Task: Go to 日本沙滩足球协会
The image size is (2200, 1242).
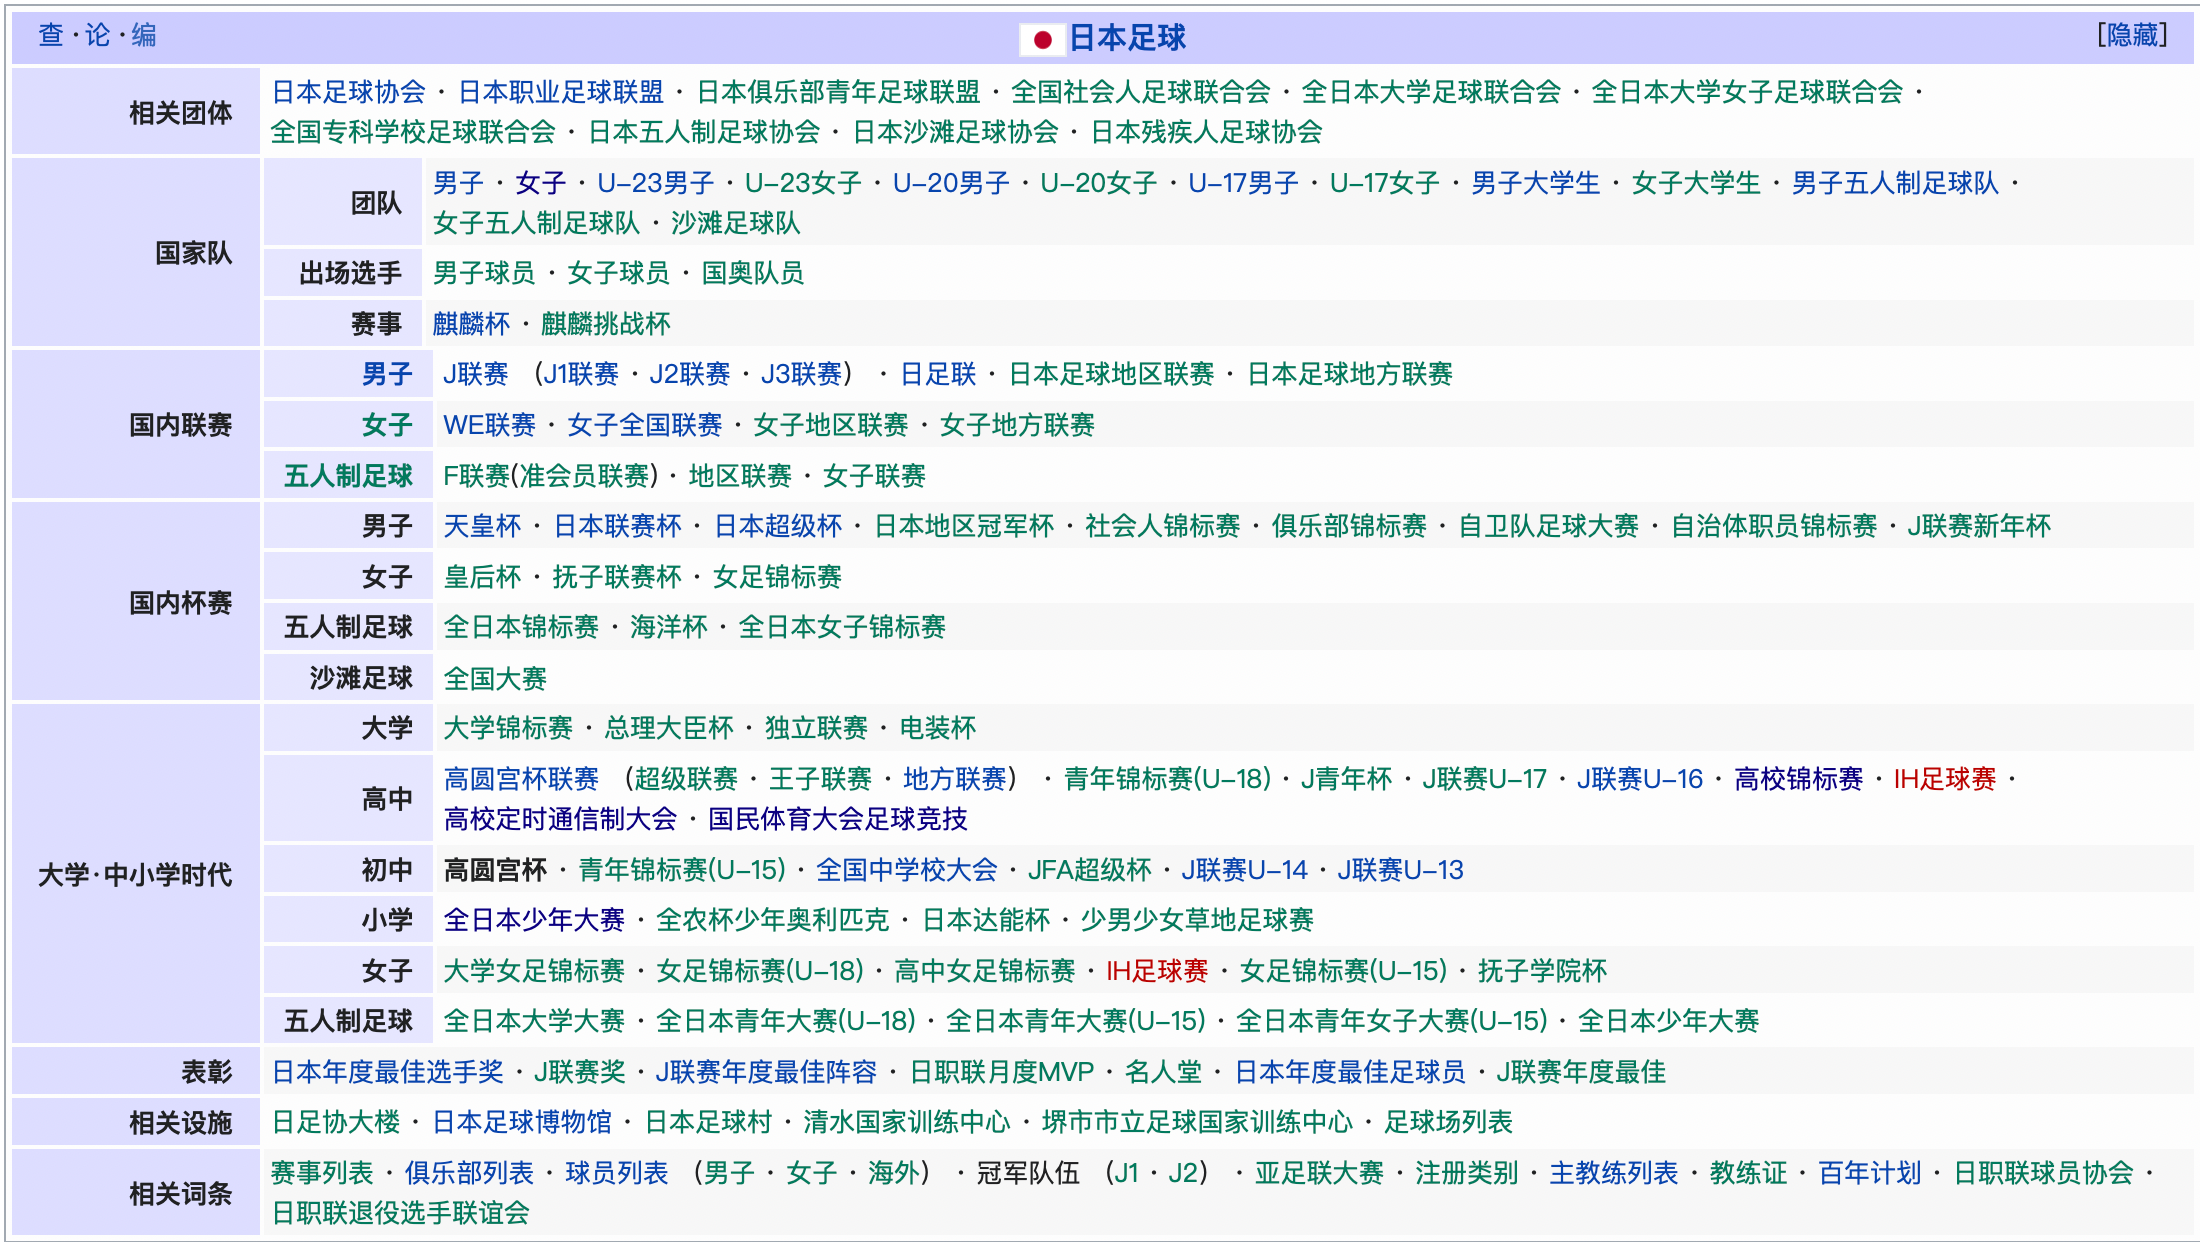Action: point(955,132)
